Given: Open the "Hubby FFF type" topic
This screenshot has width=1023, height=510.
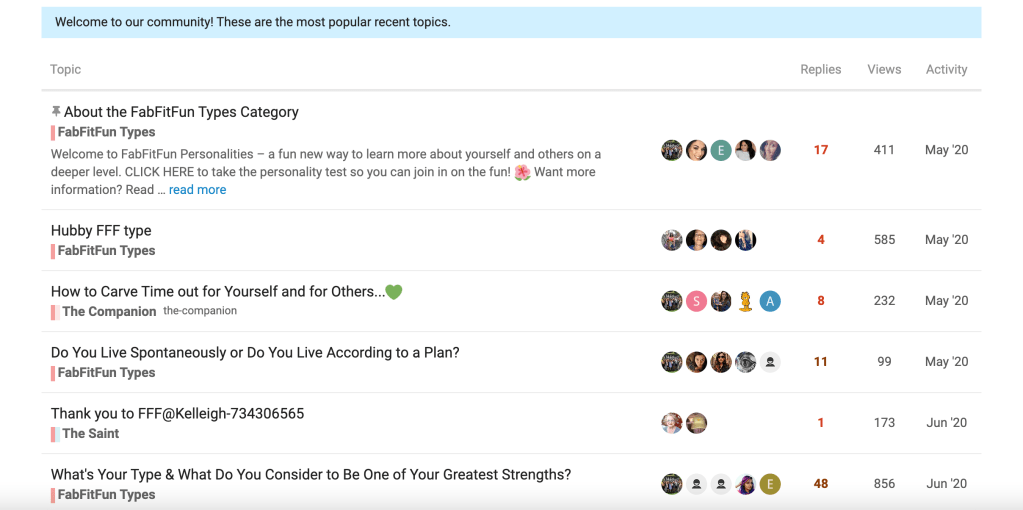Looking at the screenshot, I should pyautogui.click(x=101, y=230).
